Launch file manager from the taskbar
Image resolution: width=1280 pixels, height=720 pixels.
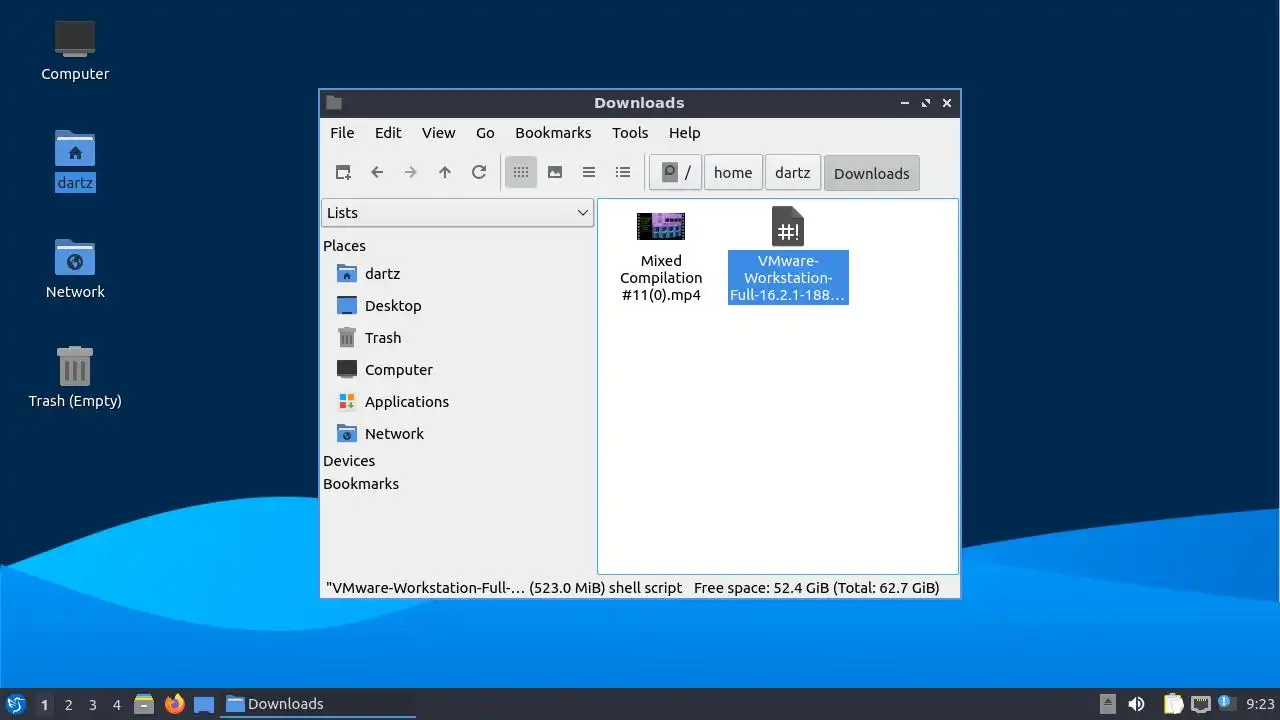(144, 704)
